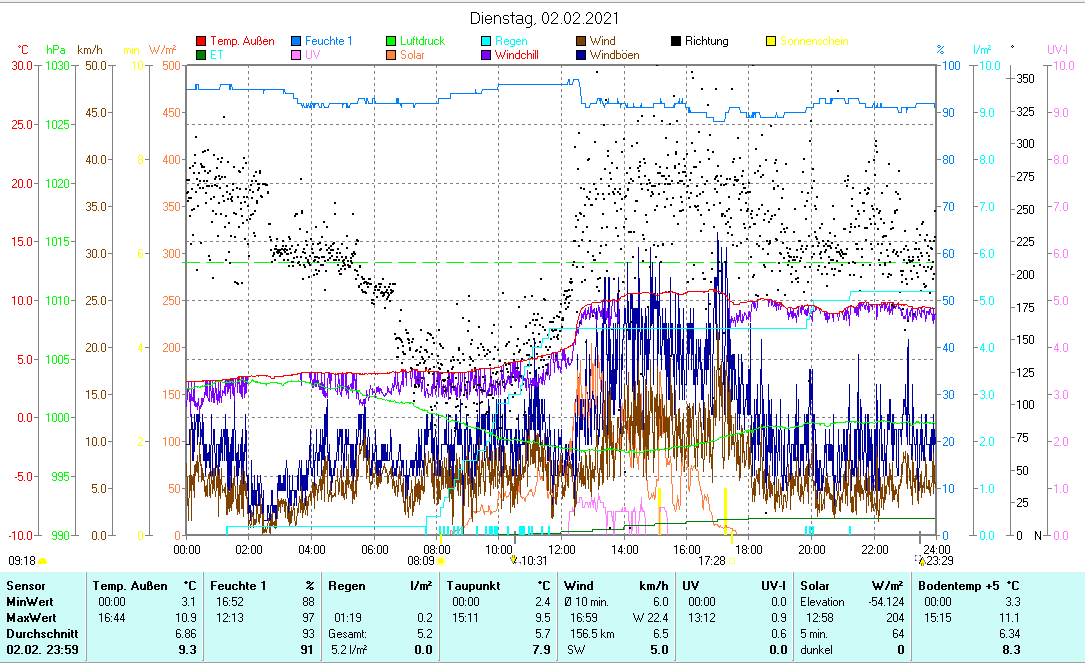Click the black Richtung legend square
The width and height of the screenshot is (1085, 663).
click(x=676, y=42)
